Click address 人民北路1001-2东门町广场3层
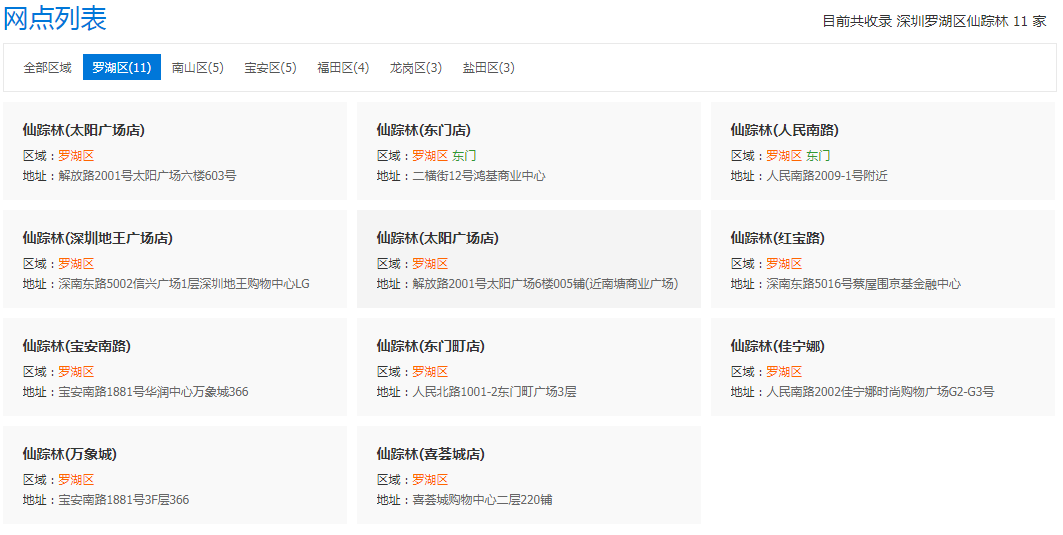The height and width of the screenshot is (535, 1063). [494, 391]
